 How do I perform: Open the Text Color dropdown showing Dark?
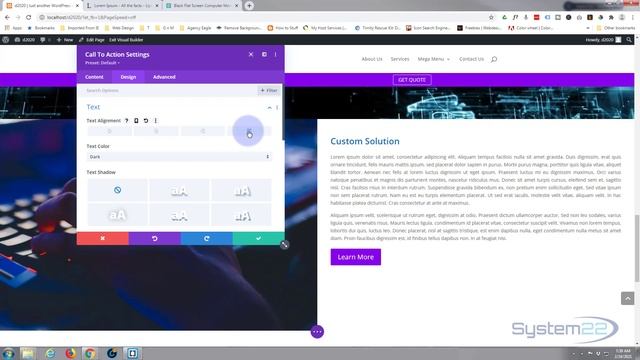(179, 157)
